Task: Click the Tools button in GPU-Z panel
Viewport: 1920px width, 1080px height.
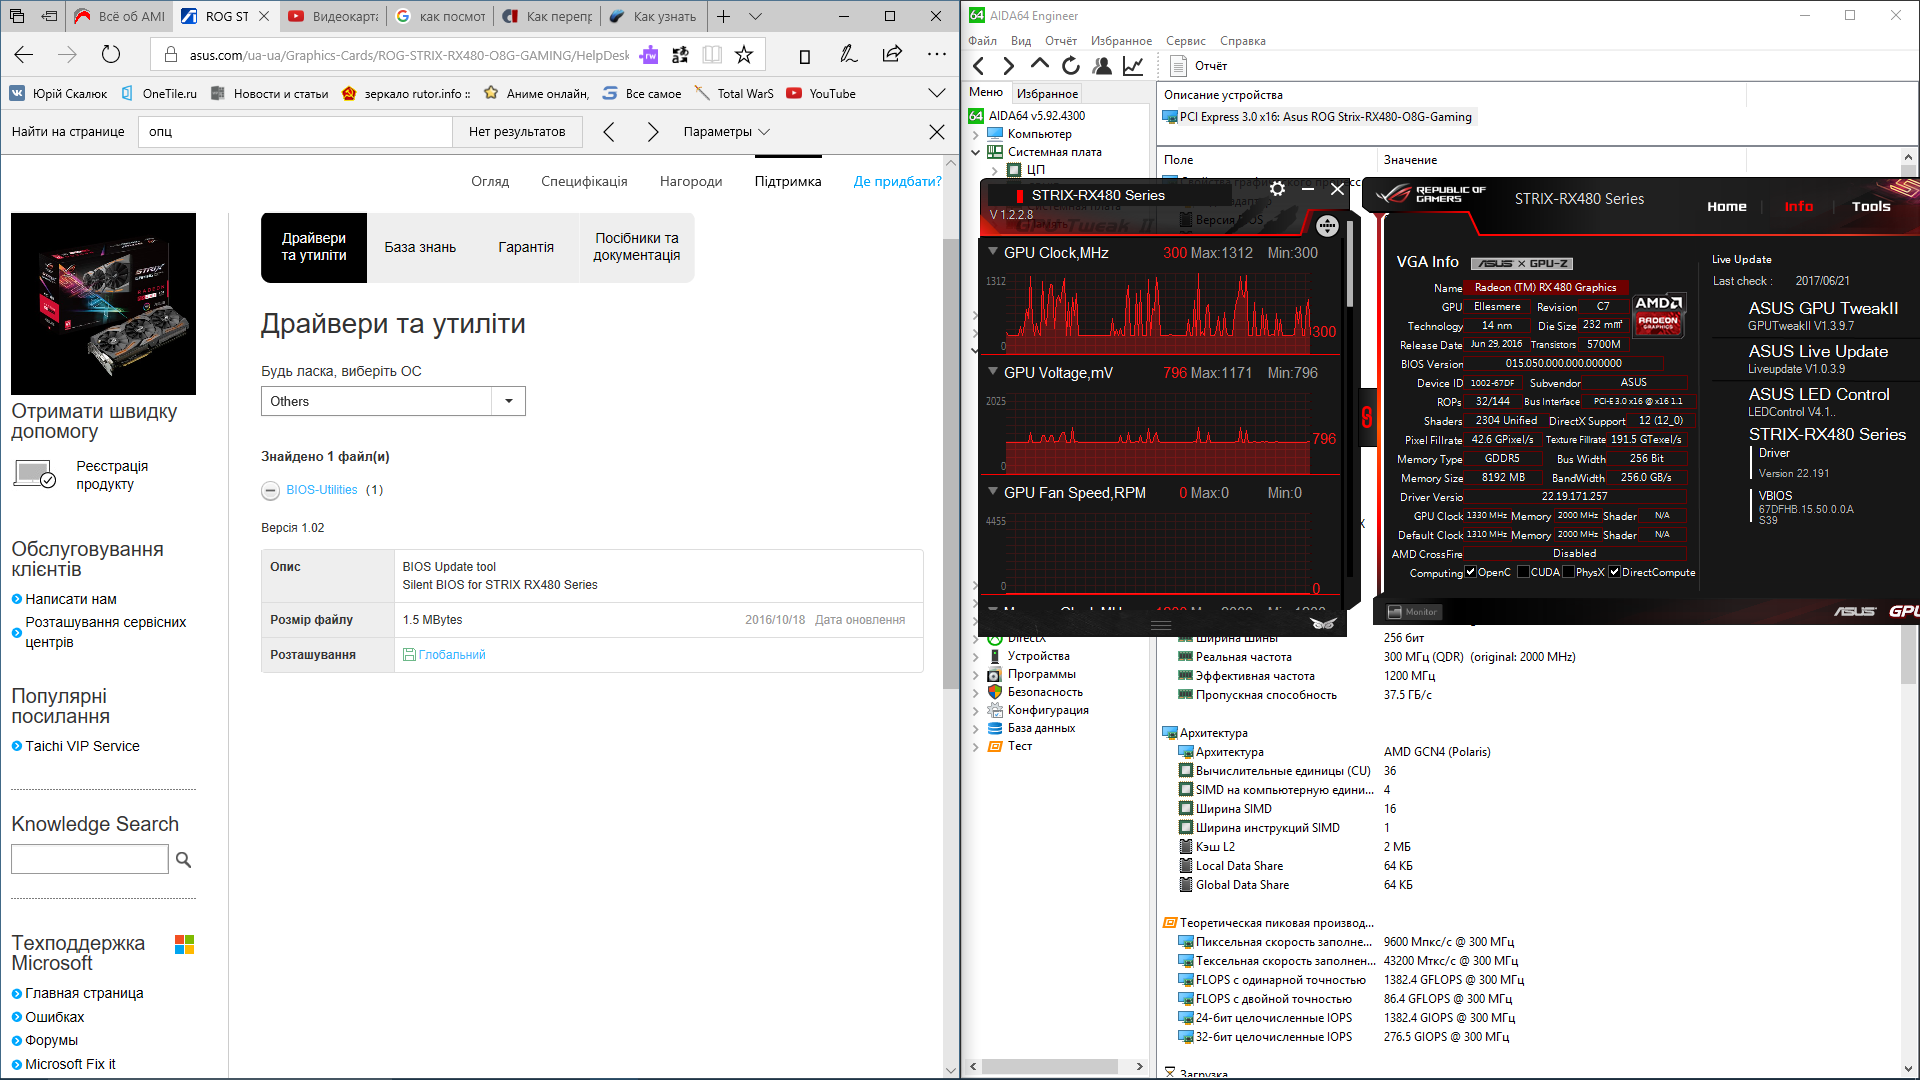Action: (x=1870, y=206)
